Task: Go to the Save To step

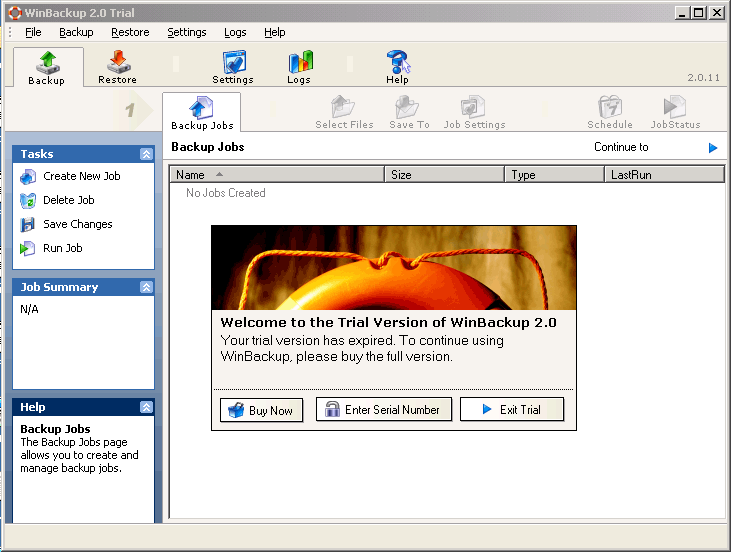Action: click(x=409, y=112)
